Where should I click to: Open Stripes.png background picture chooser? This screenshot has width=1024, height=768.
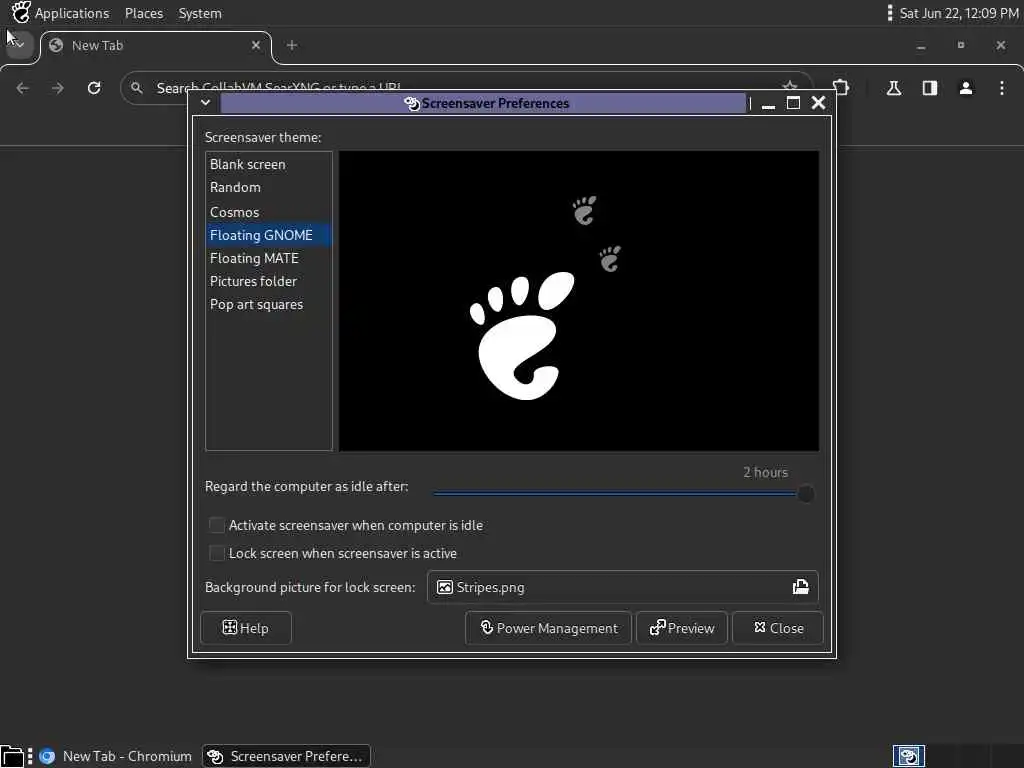tap(622, 587)
